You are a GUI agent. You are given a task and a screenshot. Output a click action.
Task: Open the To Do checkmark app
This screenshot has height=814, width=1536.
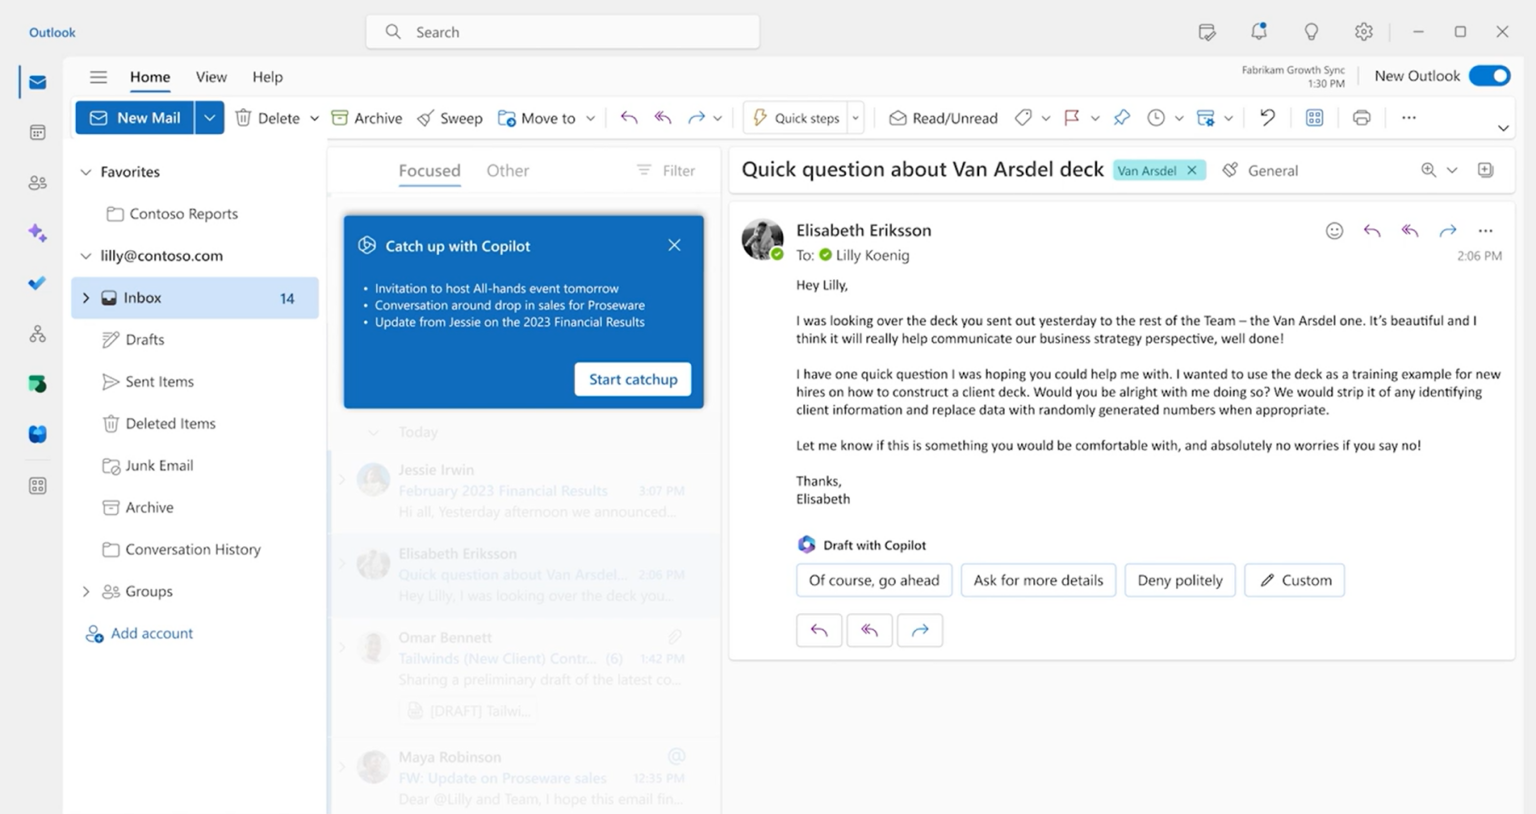pyautogui.click(x=38, y=283)
